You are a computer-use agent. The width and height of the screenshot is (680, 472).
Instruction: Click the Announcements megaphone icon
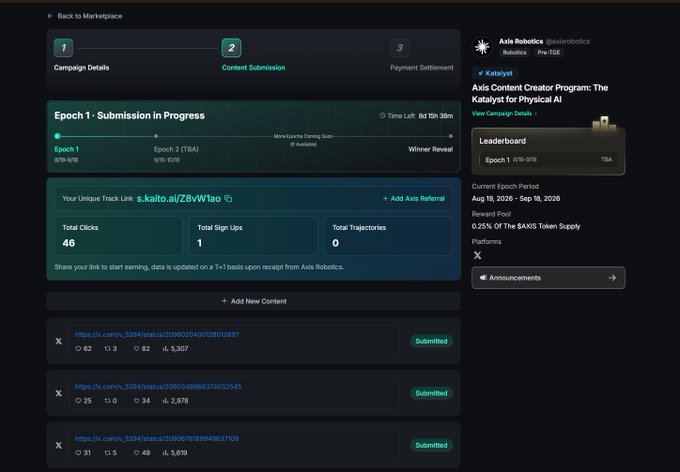(483, 278)
